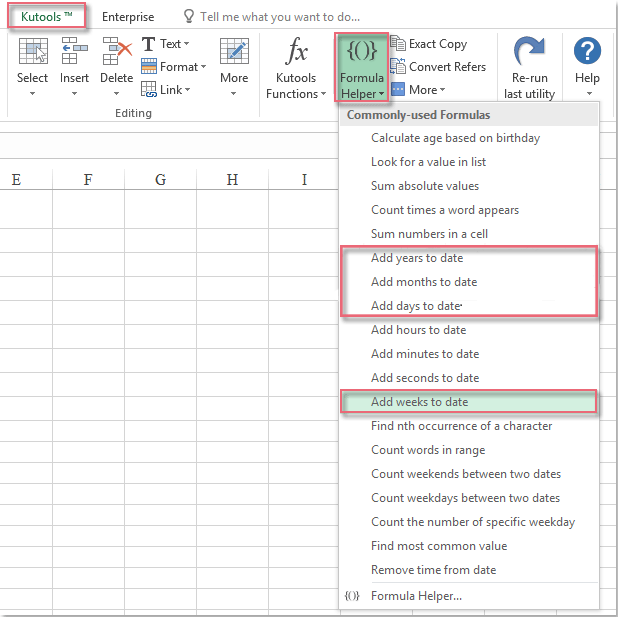Click the Formula Helper braces icon
This screenshot has width=618, height=617.
(362, 51)
